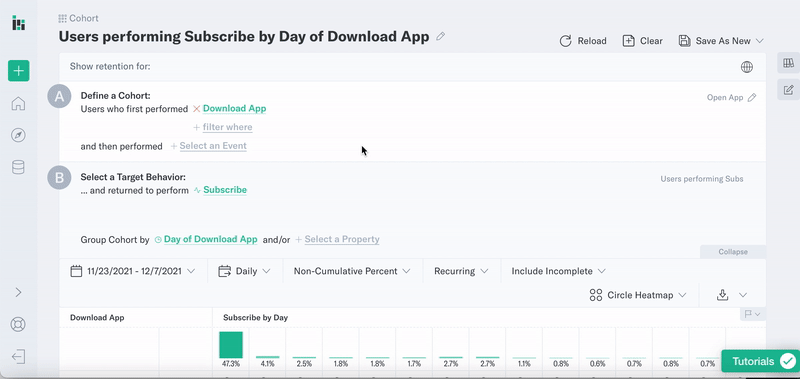This screenshot has height=379, width=800.
Task: Click the 1.7% value cell
Action: (x=414, y=364)
